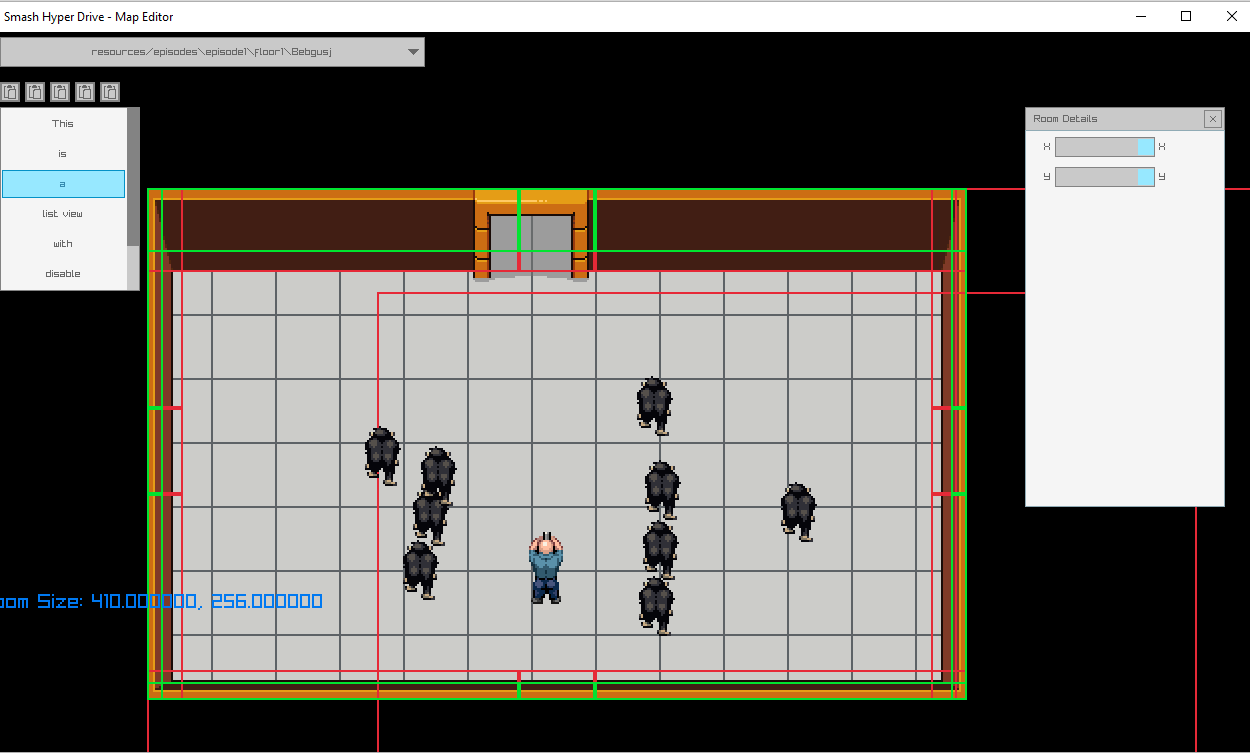The height and width of the screenshot is (753, 1250).
Task: Click the fifth clipboard icon in the toolbar row
Action: [110, 92]
